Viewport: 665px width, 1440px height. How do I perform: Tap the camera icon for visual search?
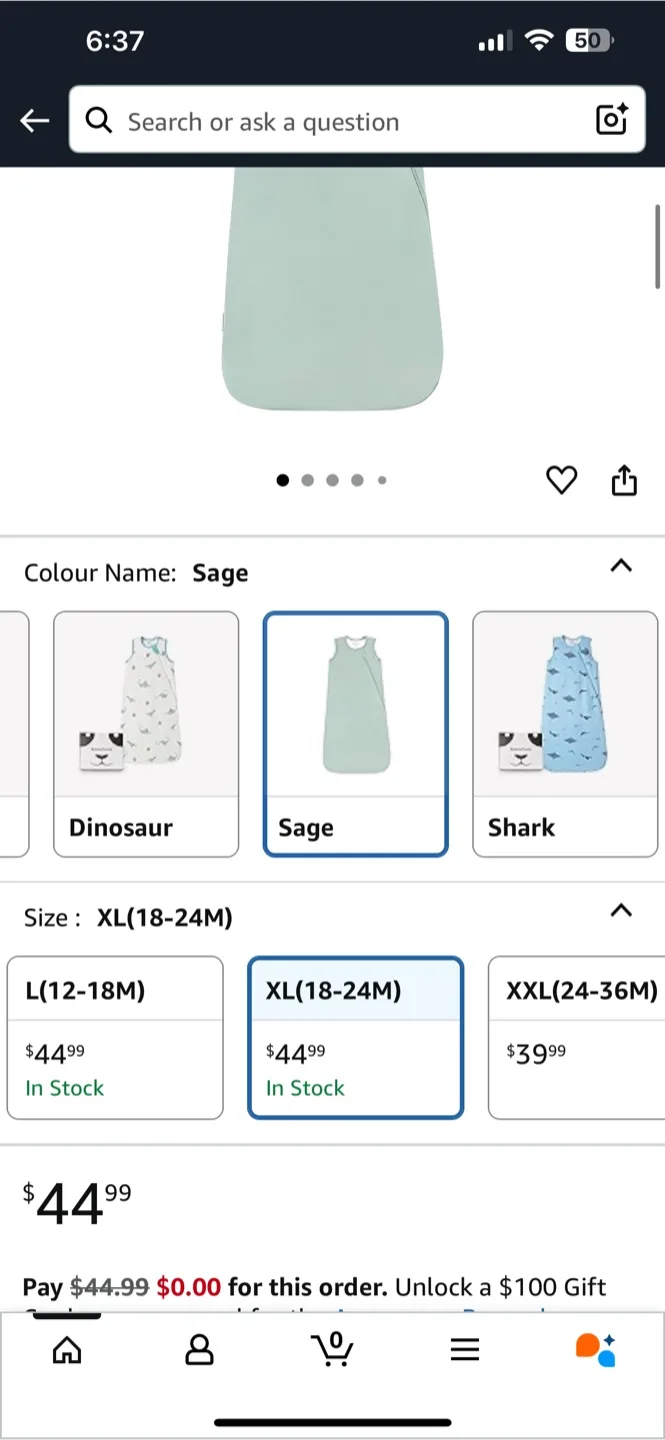click(x=611, y=120)
